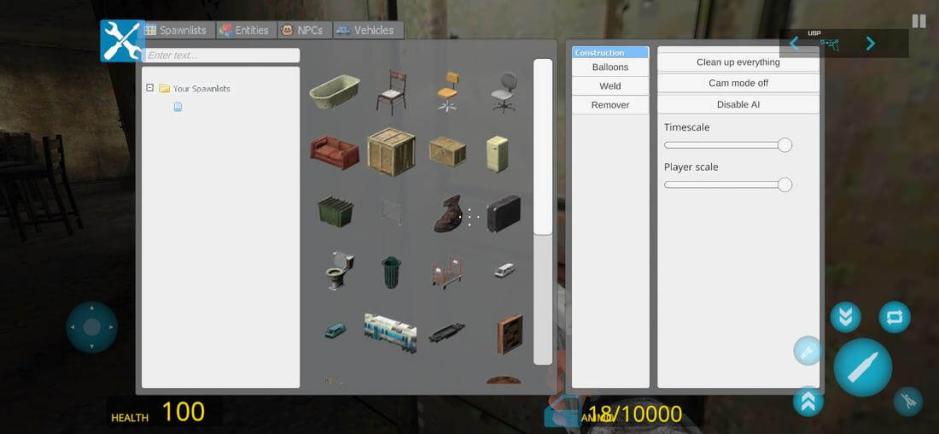The height and width of the screenshot is (434, 939).
Task: Spawn the framed picture prop
Action: pos(510,333)
